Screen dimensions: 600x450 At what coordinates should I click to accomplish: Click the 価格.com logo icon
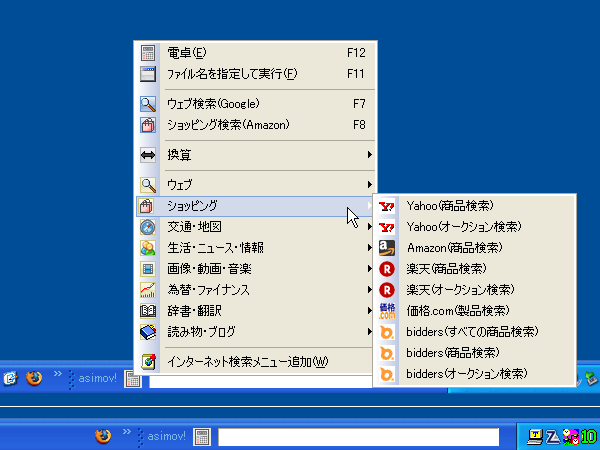coord(387,311)
